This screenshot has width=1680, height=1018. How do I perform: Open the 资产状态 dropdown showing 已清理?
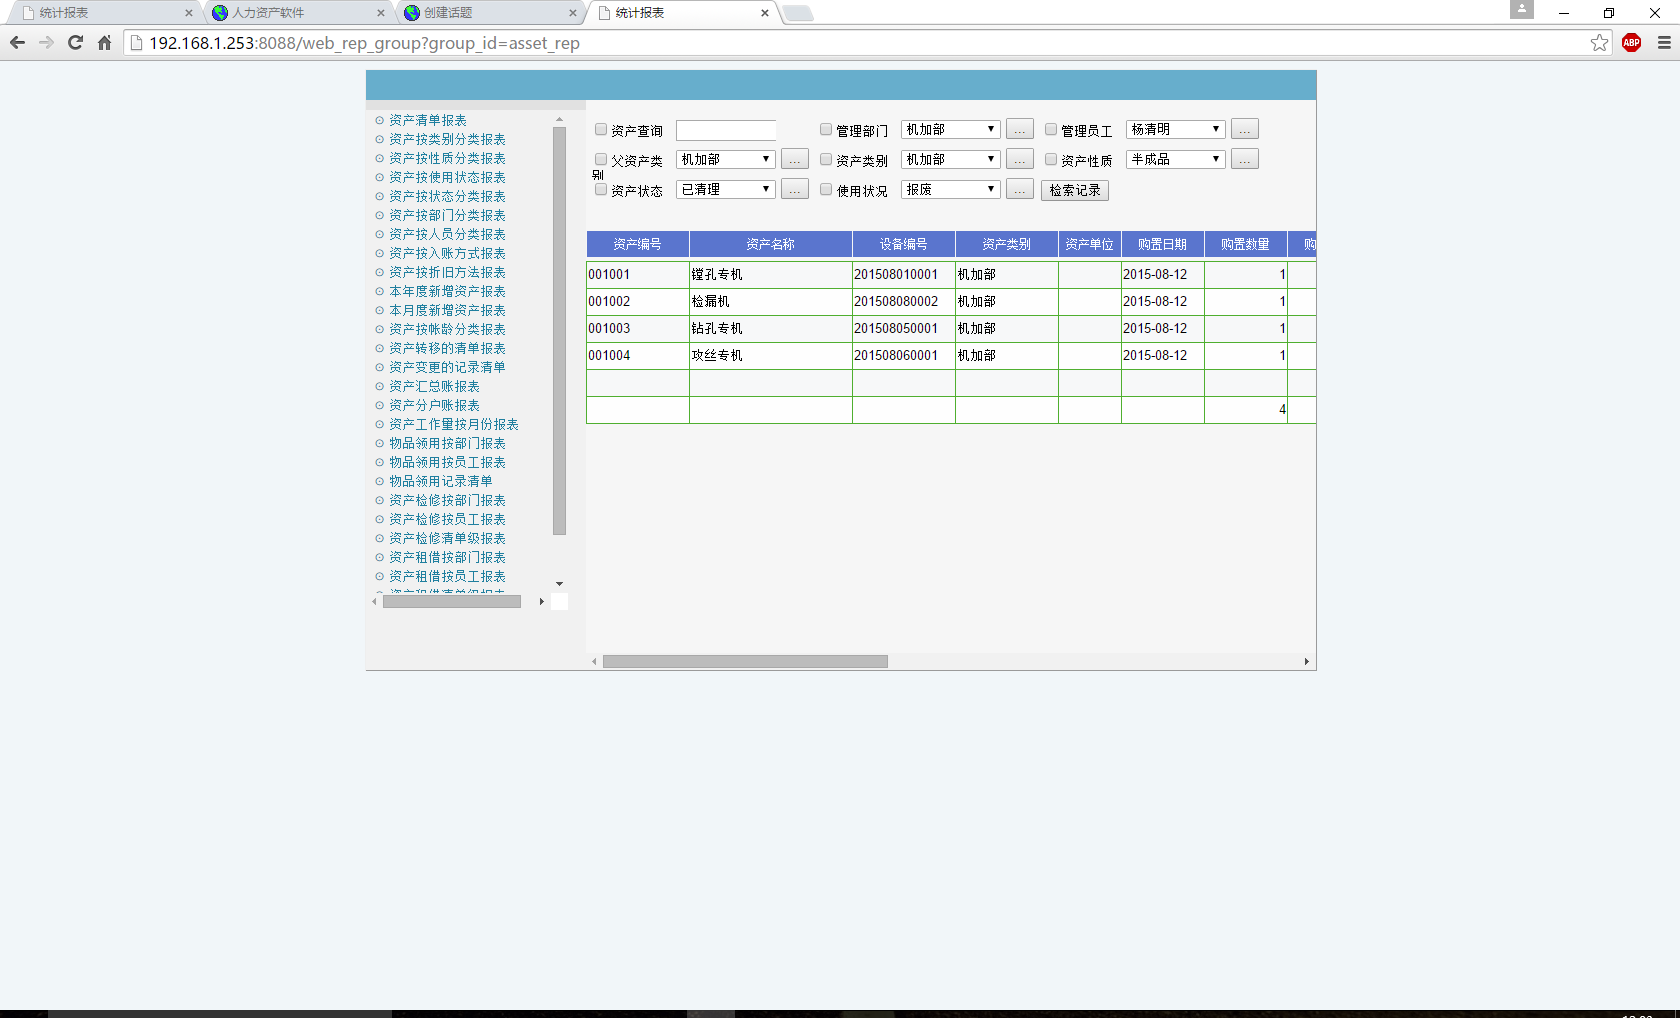pos(725,190)
